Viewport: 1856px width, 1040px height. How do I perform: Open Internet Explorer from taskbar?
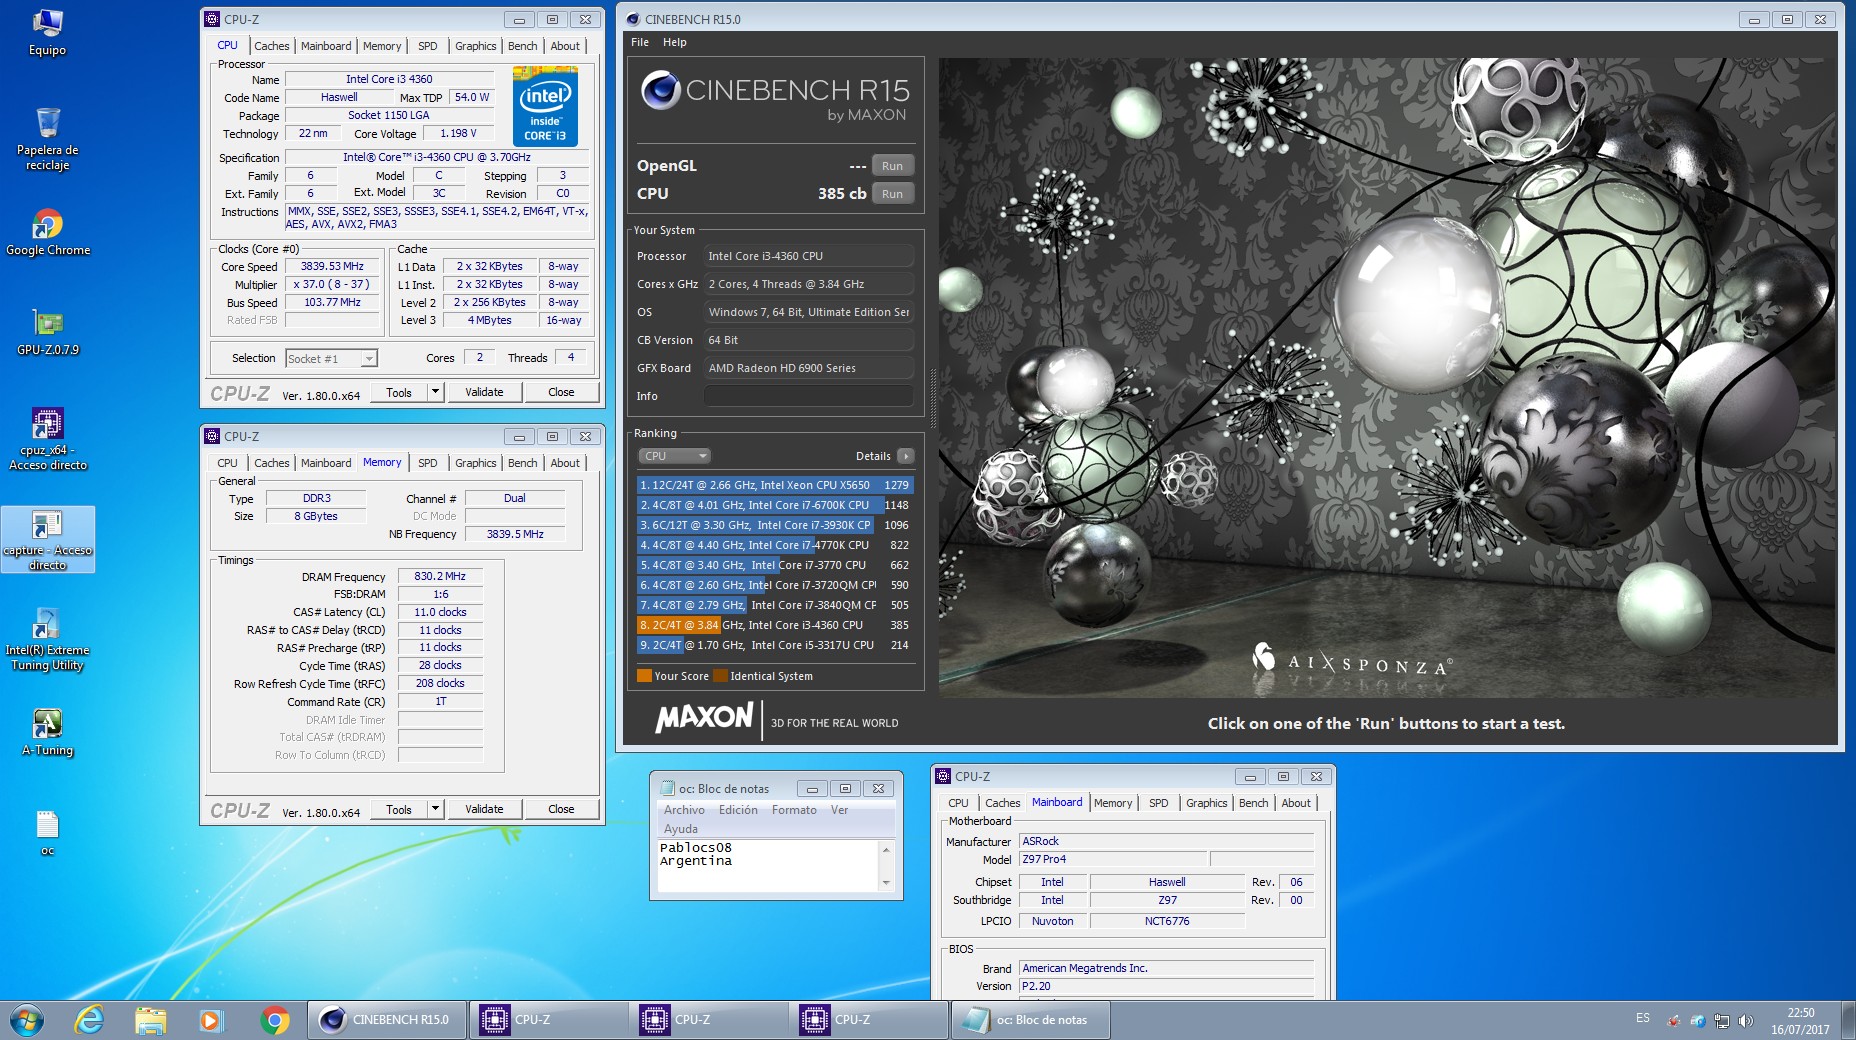pos(89,1020)
